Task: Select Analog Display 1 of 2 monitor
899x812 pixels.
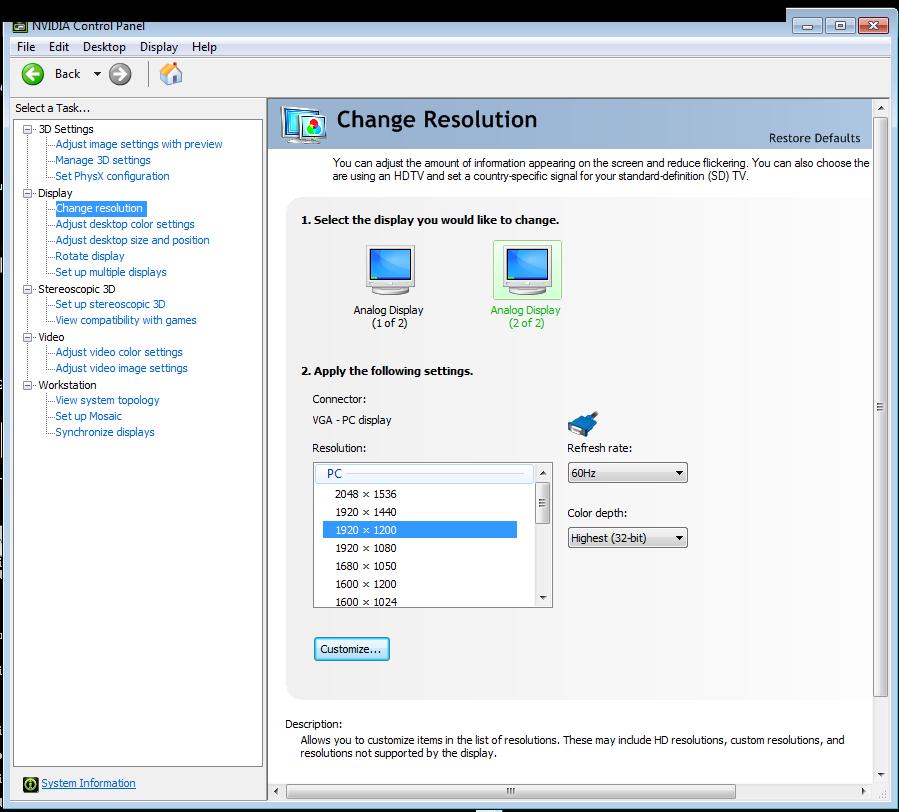Action: (389, 270)
